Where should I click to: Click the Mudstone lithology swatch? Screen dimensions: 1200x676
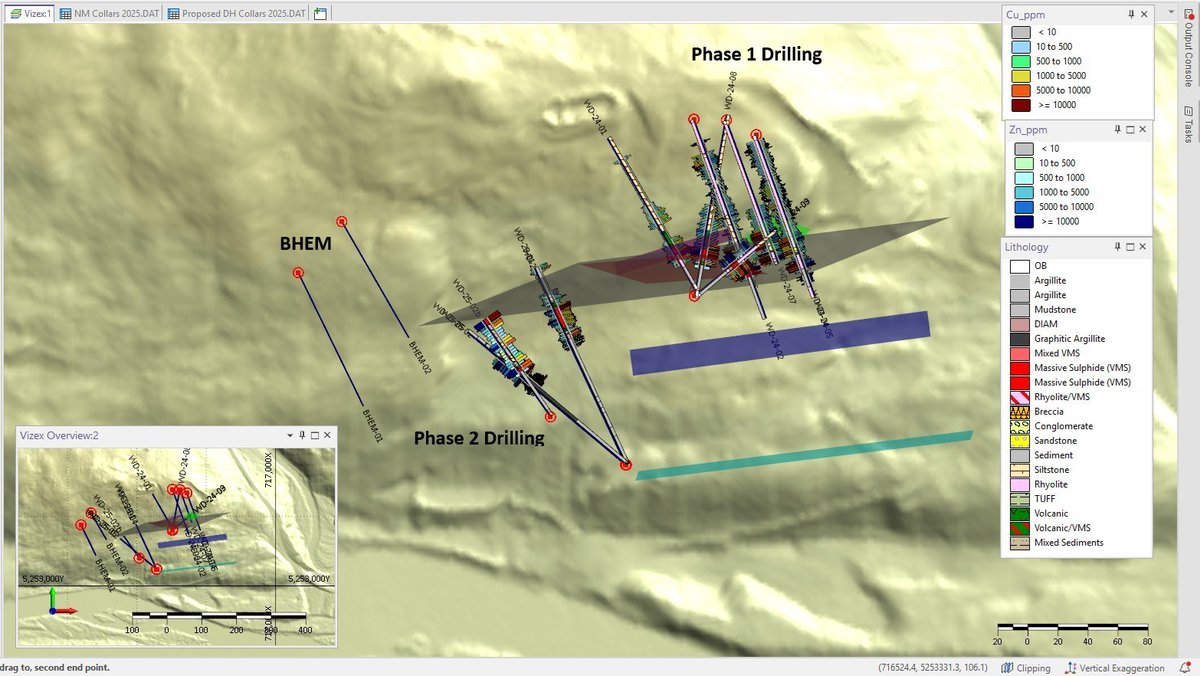1018,310
